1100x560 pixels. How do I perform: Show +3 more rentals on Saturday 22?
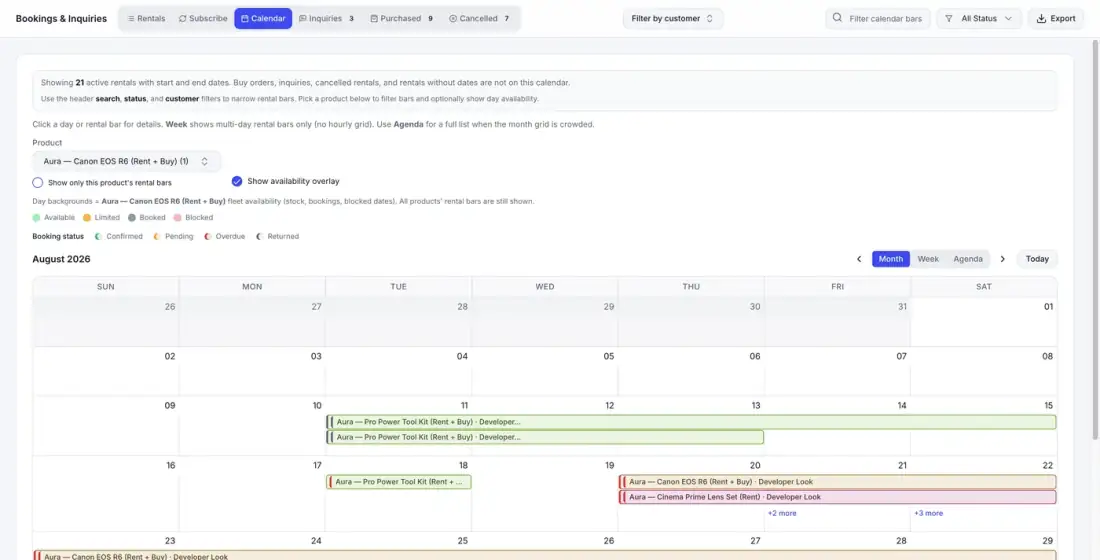pos(928,513)
